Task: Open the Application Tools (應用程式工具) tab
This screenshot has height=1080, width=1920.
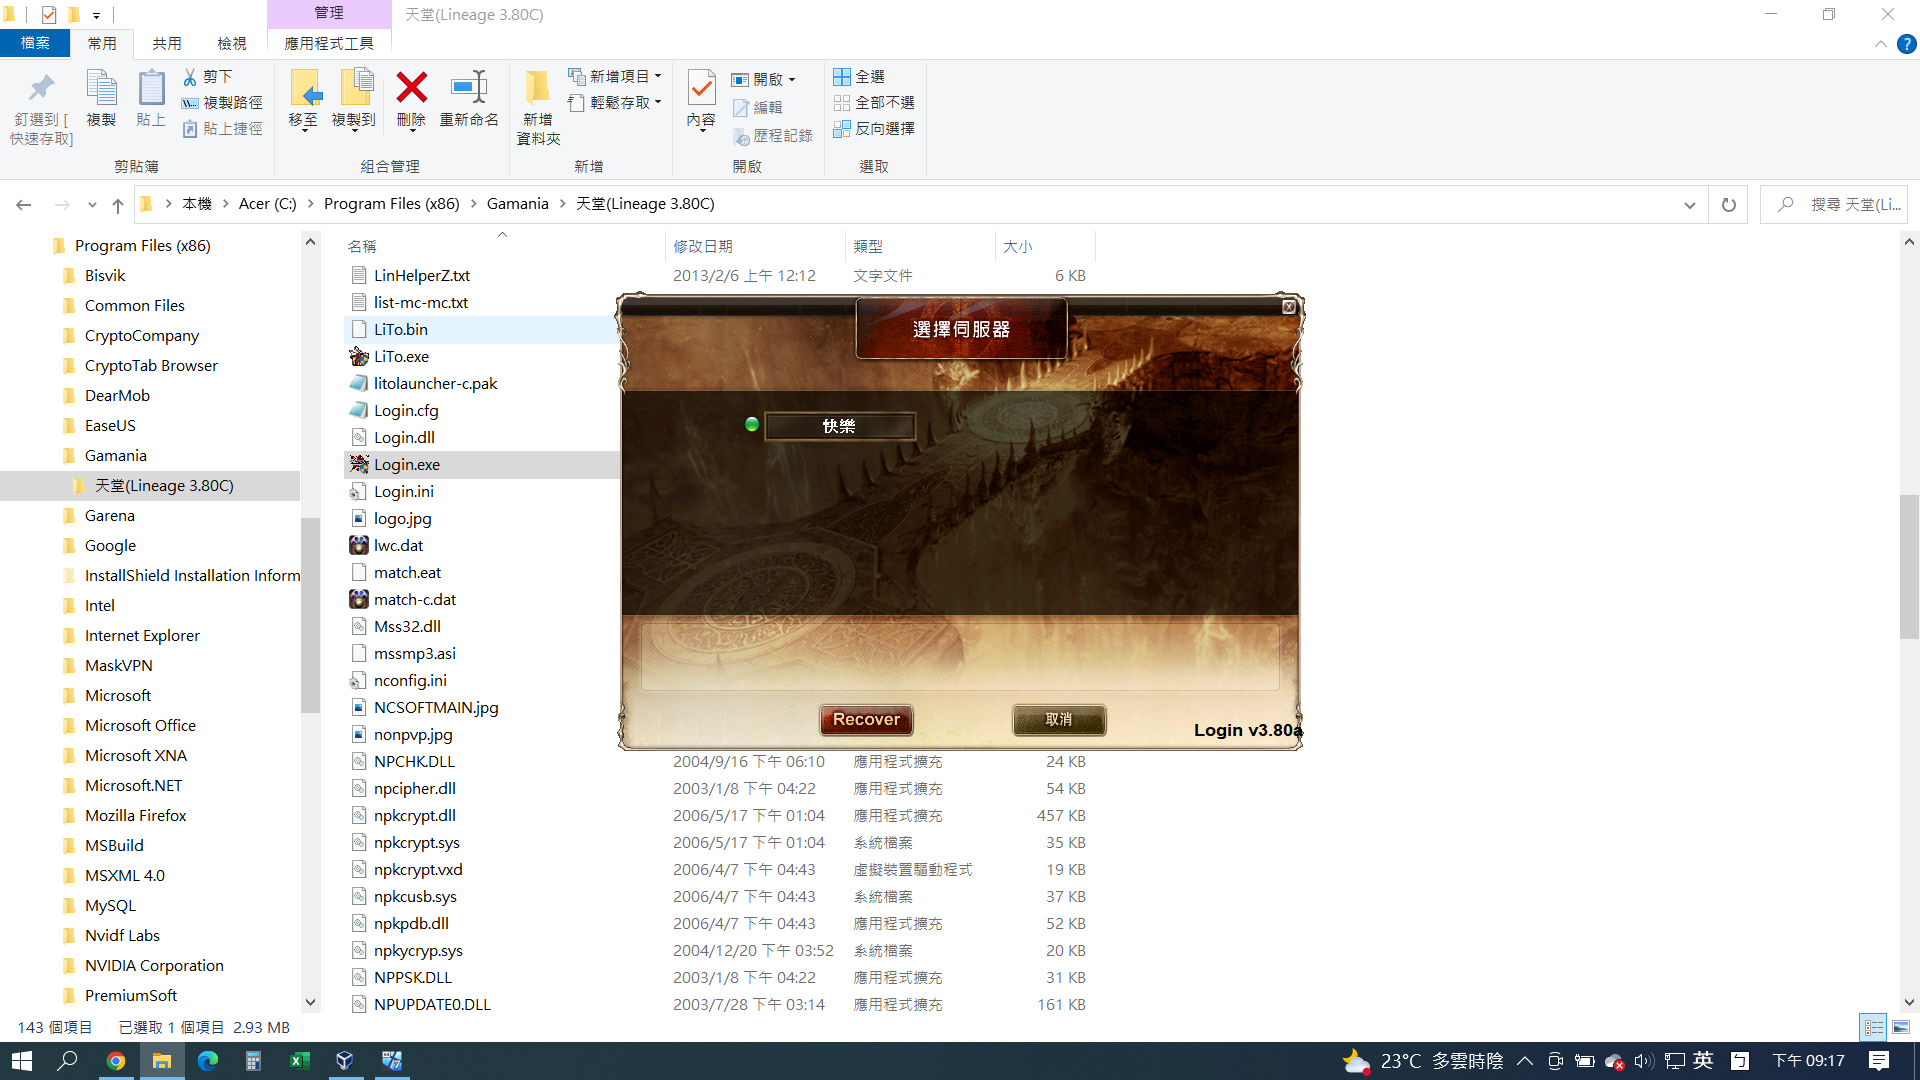Action: click(x=329, y=44)
